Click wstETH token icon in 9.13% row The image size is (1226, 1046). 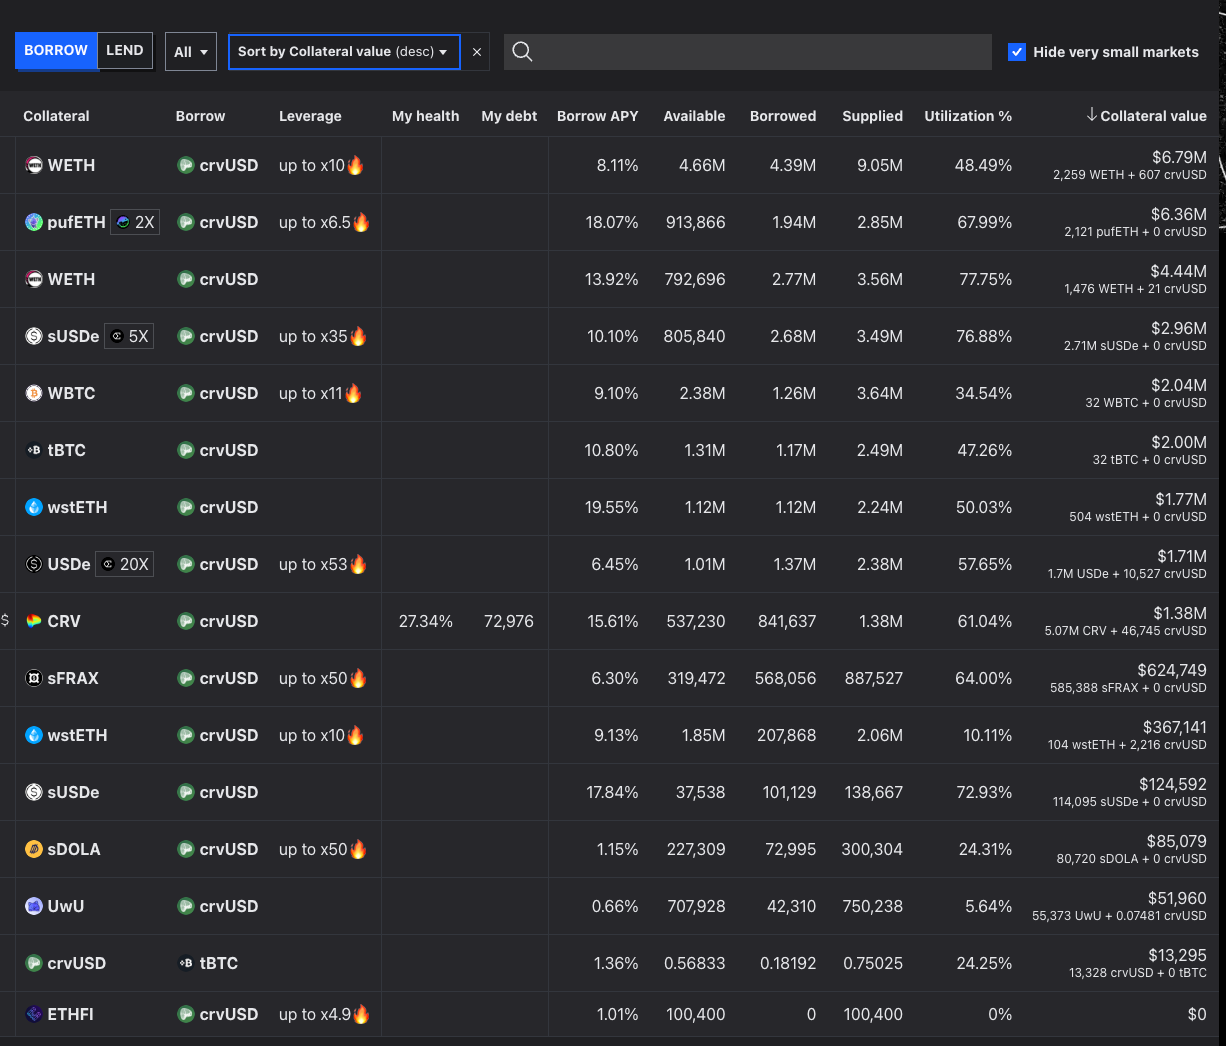[x=34, y=735]
